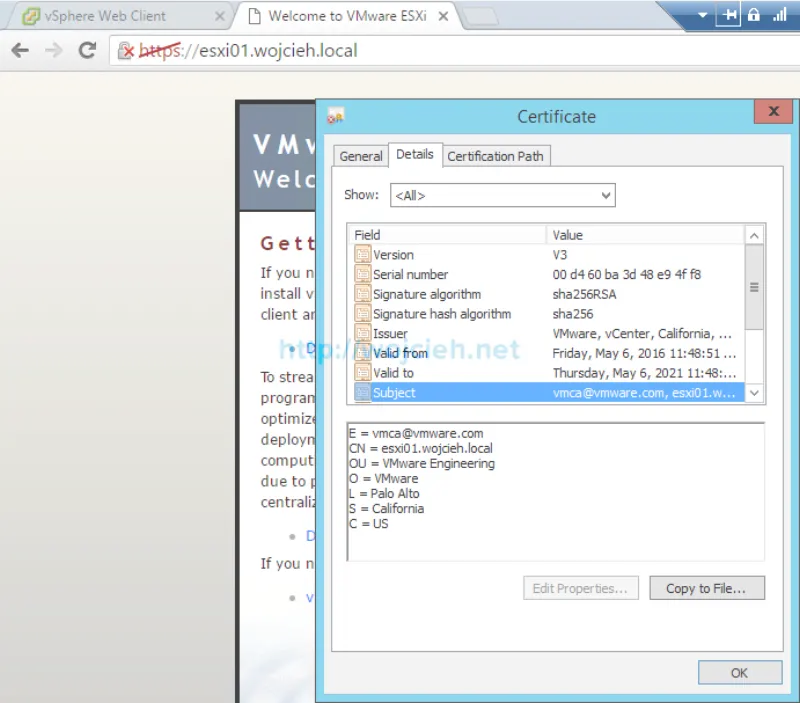800x703 pixels.
Task: Click the scroll-up arrow of the field list
Action: (x=755, y=234)
